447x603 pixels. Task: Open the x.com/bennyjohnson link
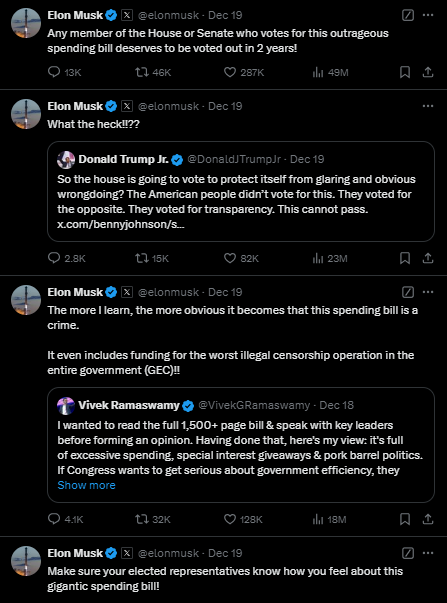pyautogui.click(x=121, y=224)
